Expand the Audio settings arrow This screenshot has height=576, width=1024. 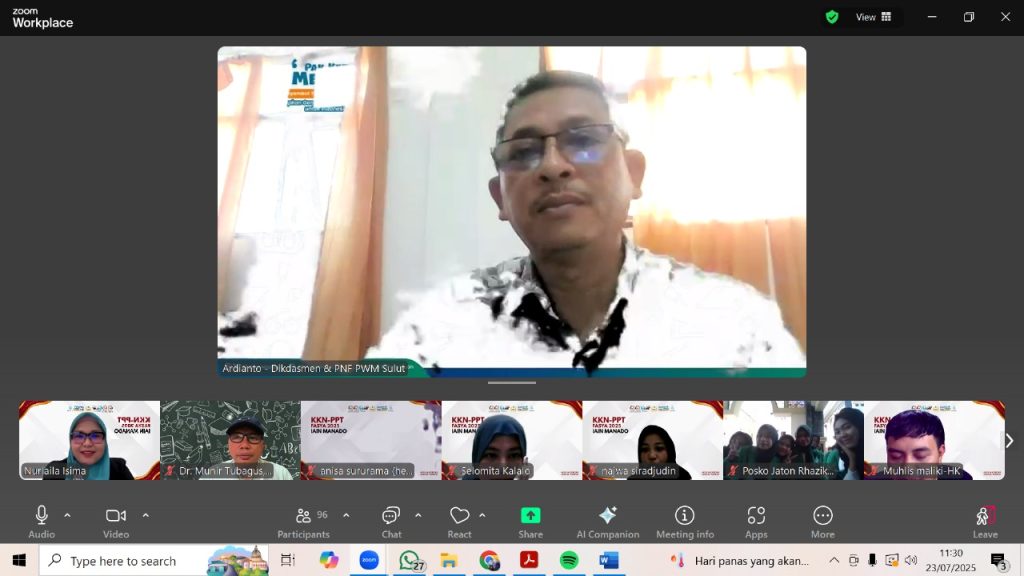pyautogui.click(x=68, y=515)
